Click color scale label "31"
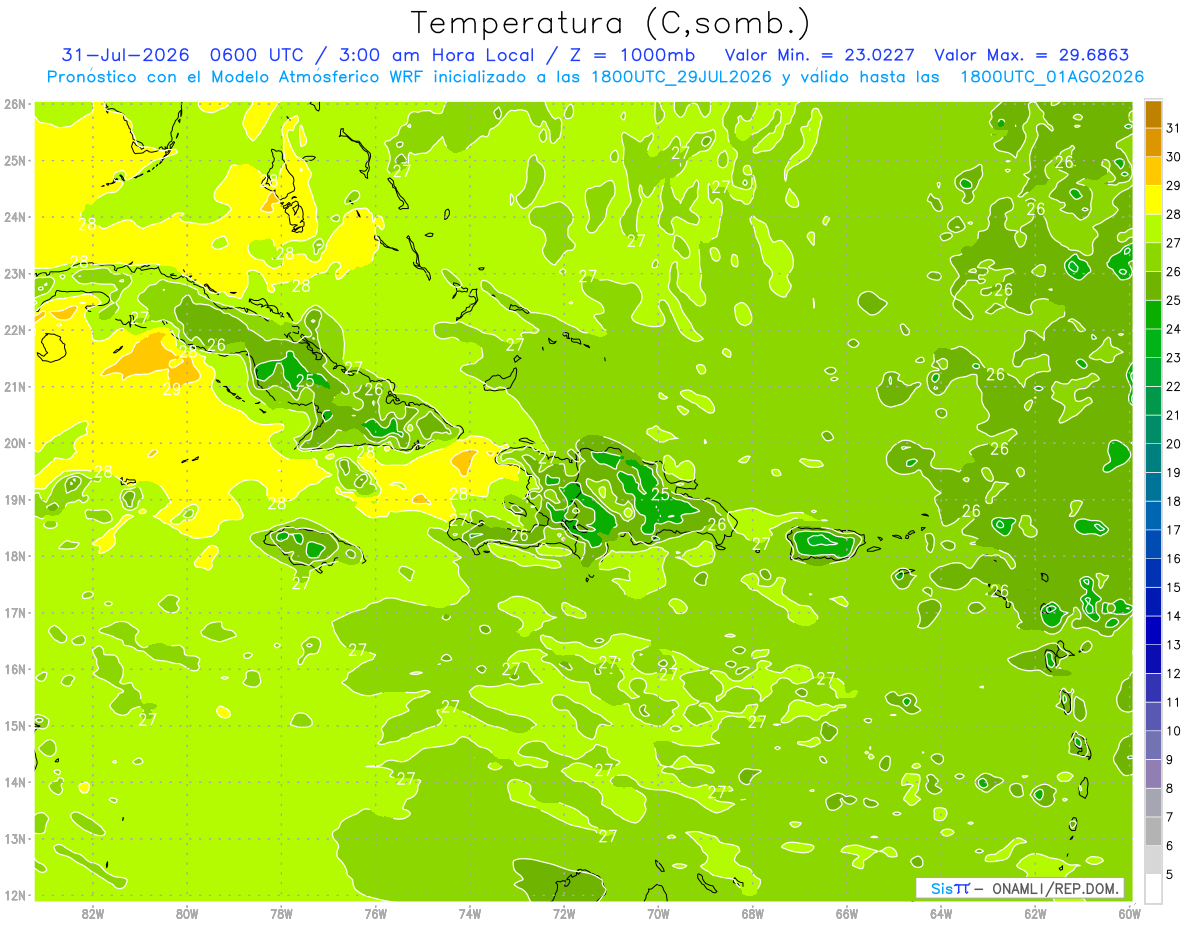 coord(1174,127)
